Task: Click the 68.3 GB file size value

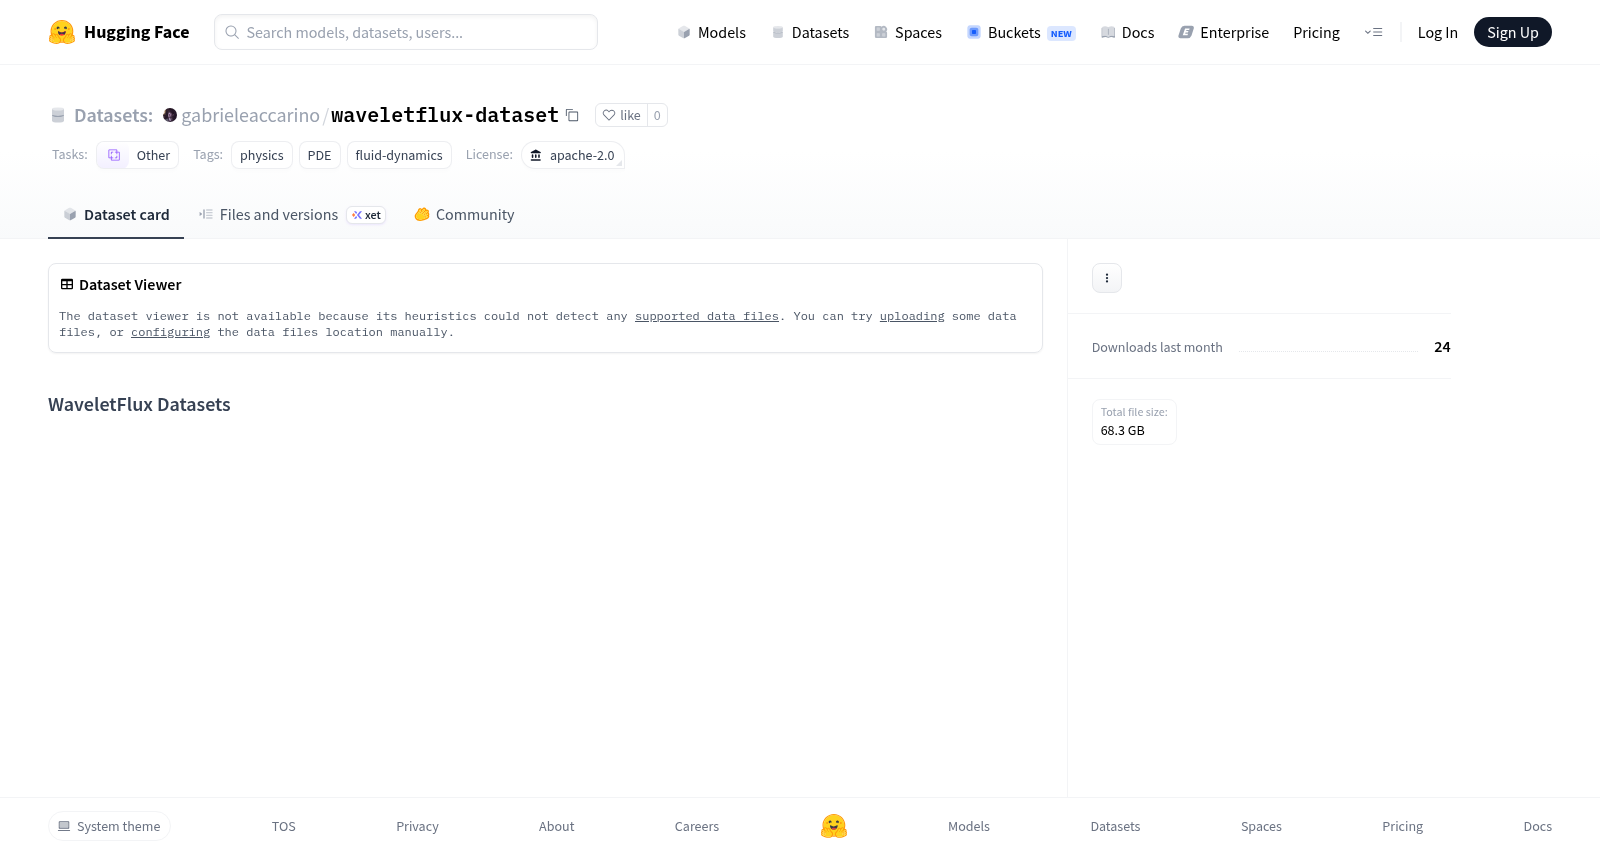Action: point(1122,430)
